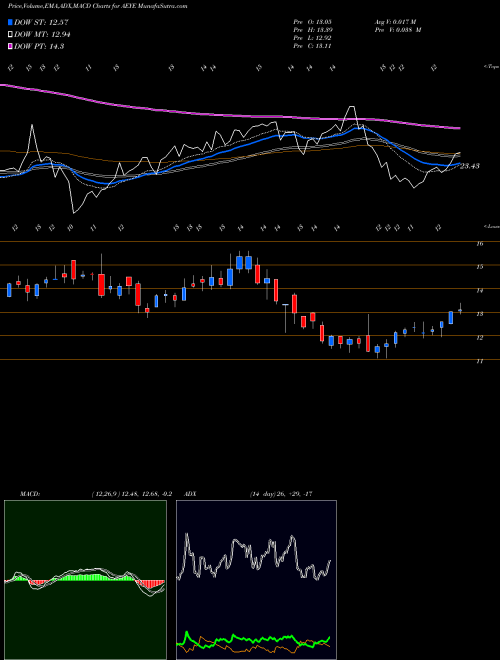Image resolution: width=500 pixels, height=660 pixels.
Task: Click the orange -DI line in ADX panel
Action: point(253,647)
